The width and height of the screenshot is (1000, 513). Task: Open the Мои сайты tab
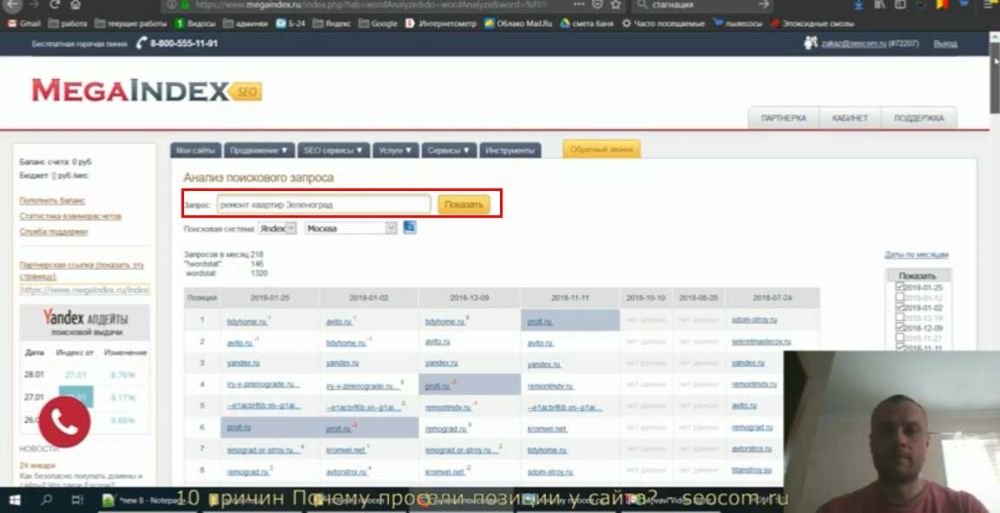coord(196,150)
